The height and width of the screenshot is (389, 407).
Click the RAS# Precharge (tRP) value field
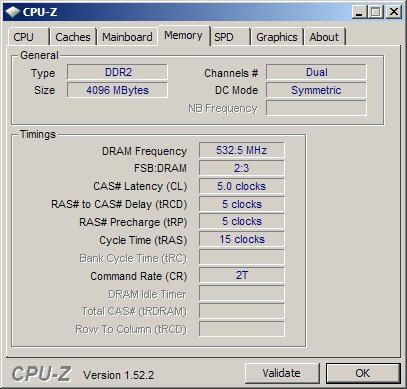click(x=242, y=222)
